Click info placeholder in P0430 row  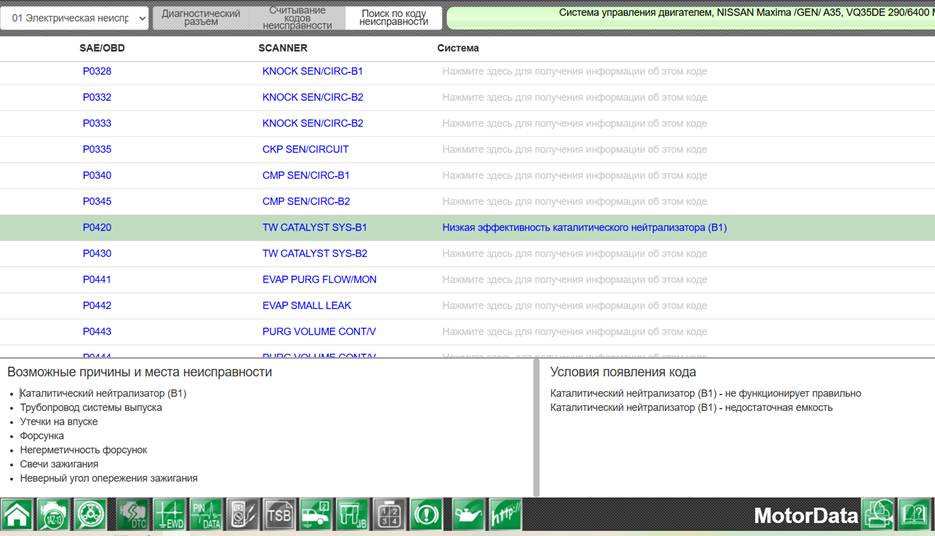574,254
